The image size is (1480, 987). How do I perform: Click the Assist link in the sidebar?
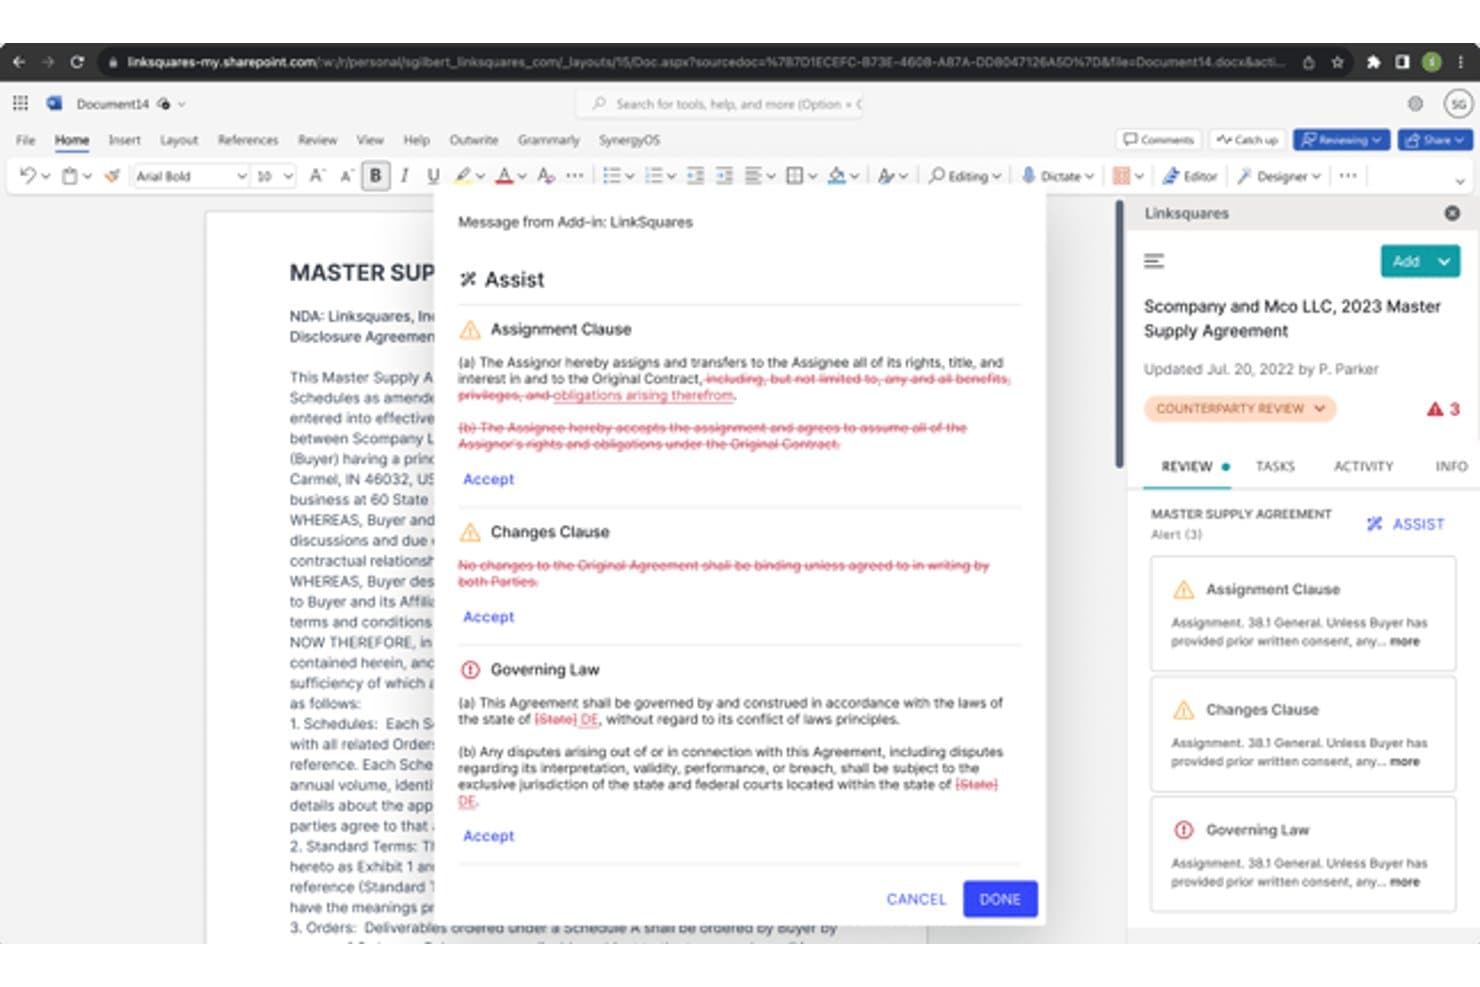pos(1405,524)
